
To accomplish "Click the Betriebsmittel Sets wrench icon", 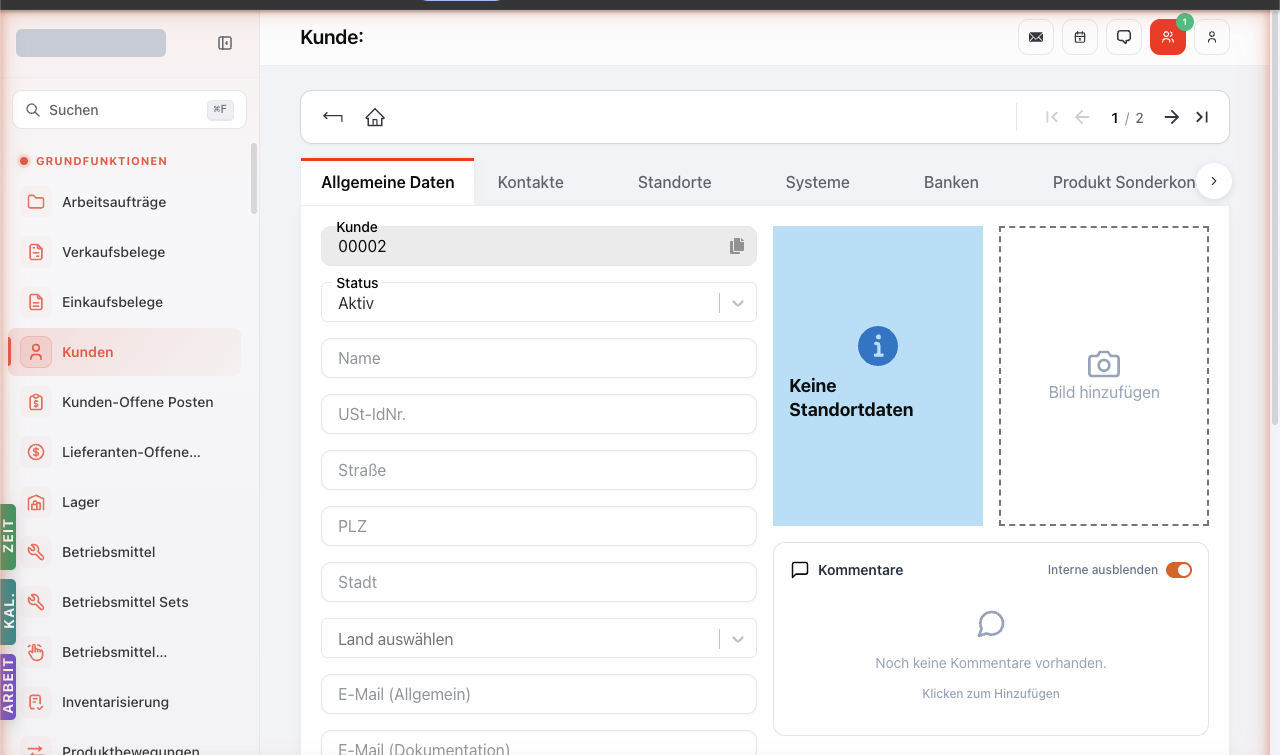I will [36, 602].
